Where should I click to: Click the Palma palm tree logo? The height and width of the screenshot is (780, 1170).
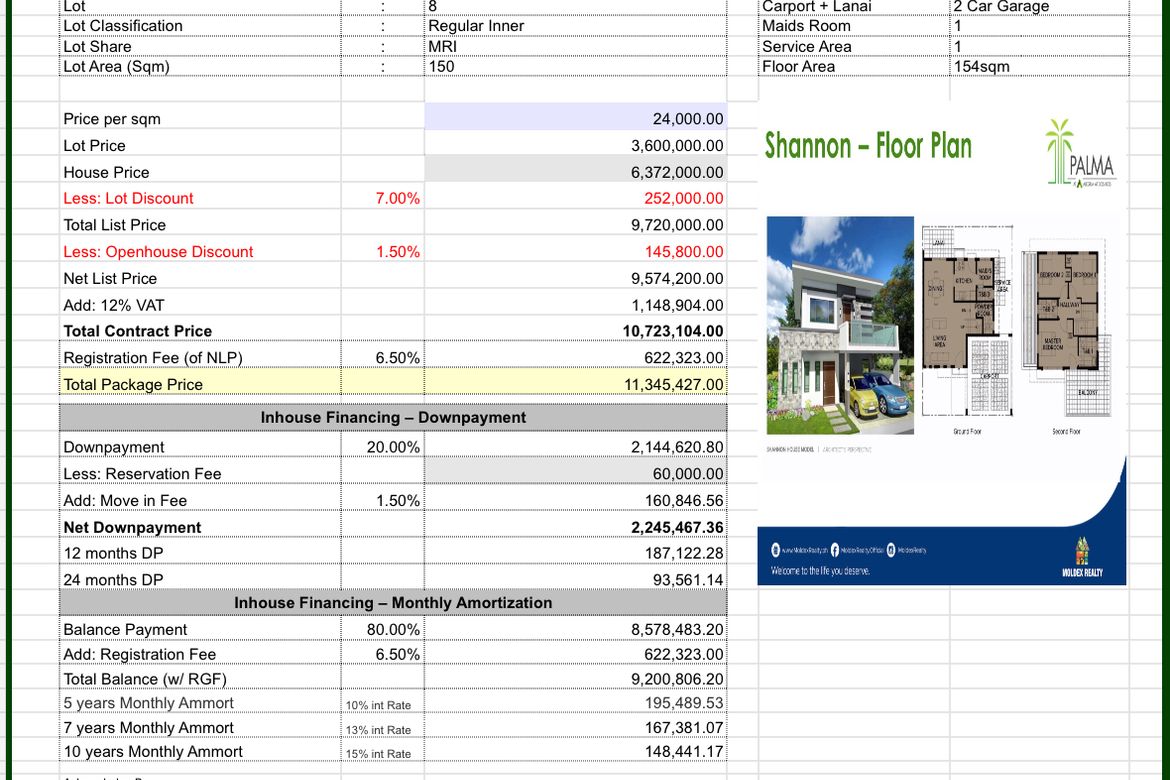click(x=1081, y=152)
